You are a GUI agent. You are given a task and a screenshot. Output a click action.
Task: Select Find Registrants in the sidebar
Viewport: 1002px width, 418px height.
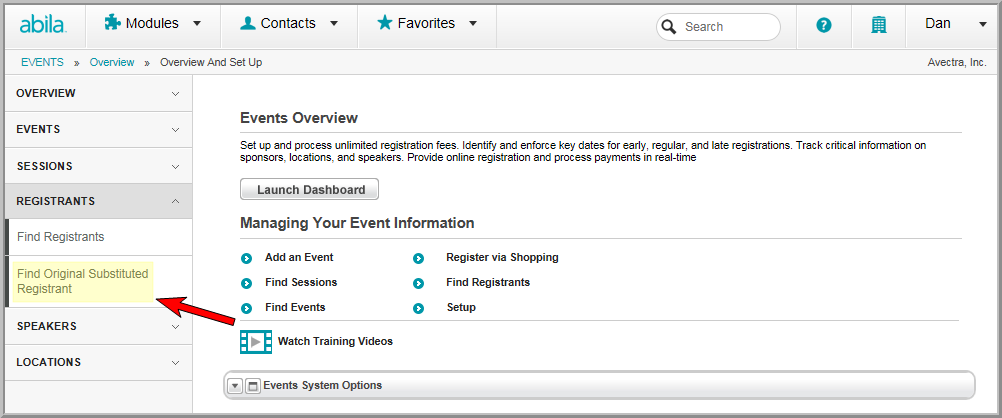click(61, 237)
